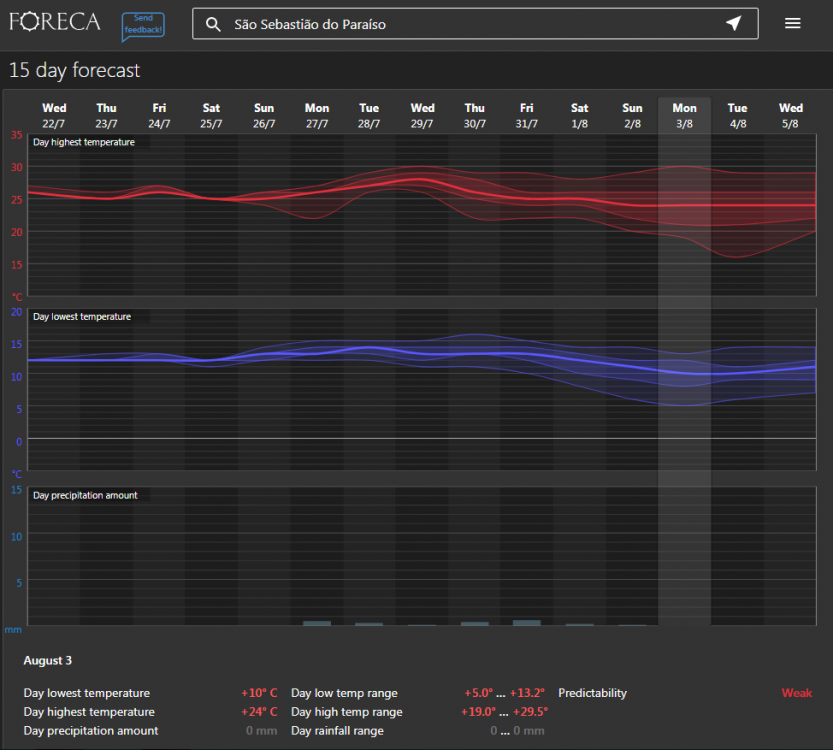Select Sat 25/7 day column

tap(211, 115)
